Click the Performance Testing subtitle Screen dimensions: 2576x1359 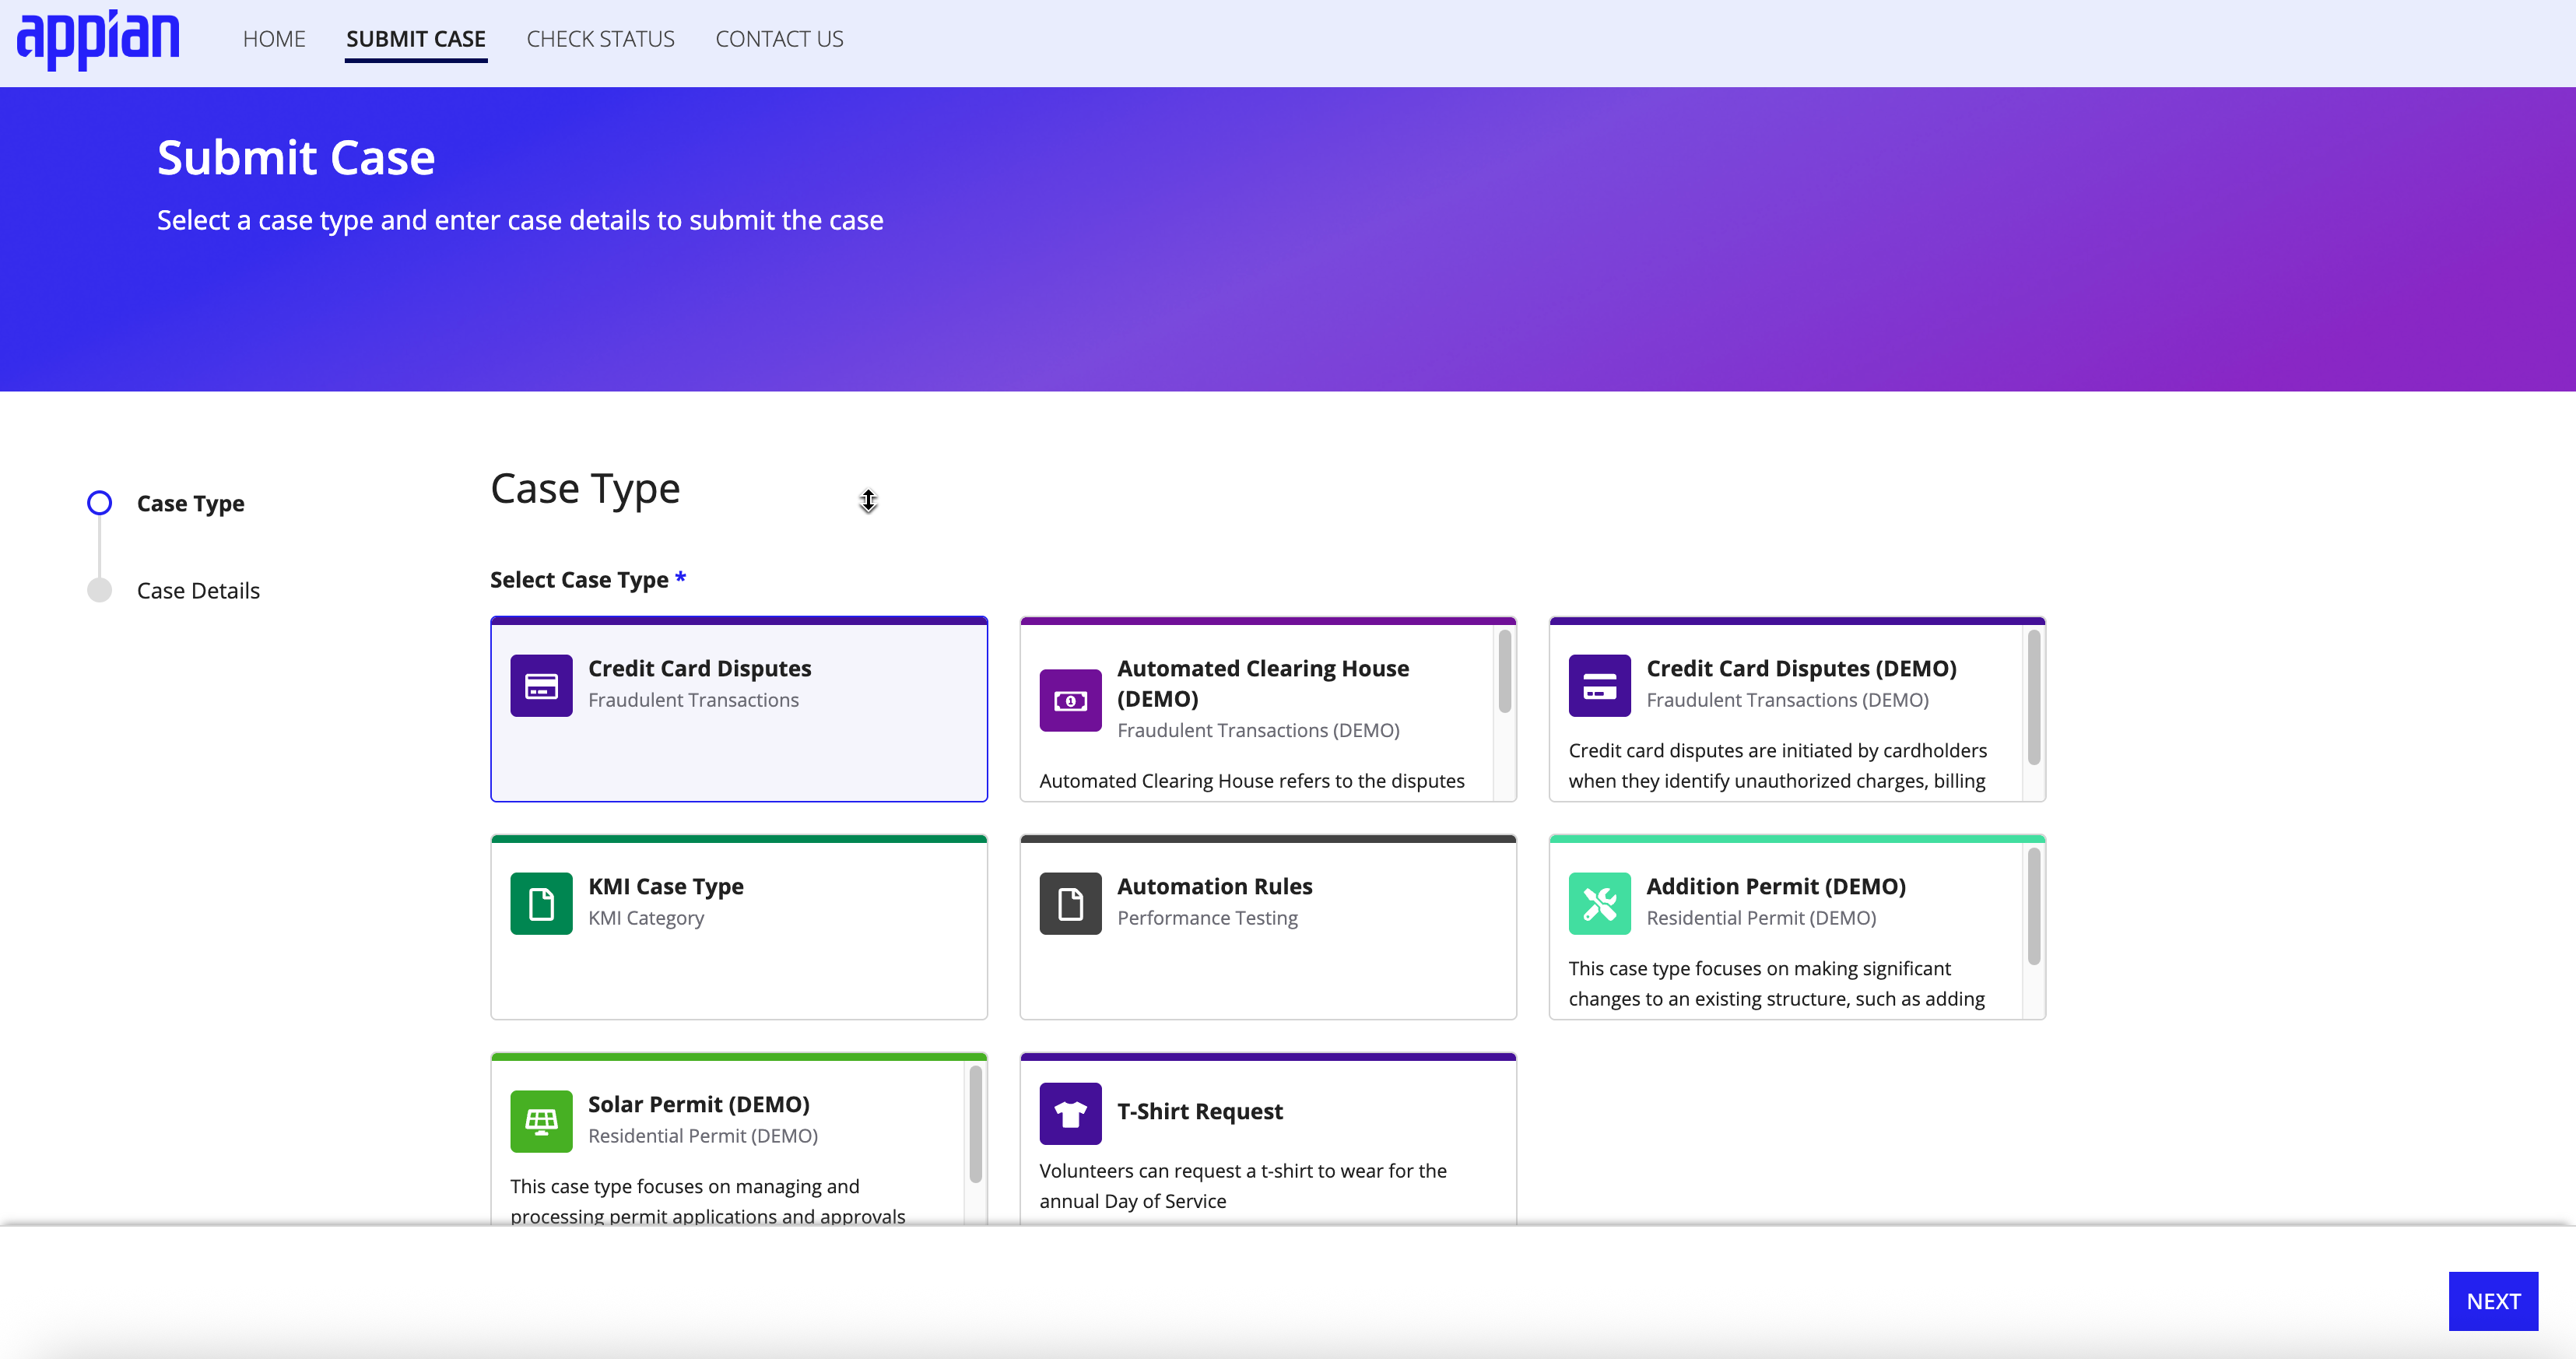1207,918
